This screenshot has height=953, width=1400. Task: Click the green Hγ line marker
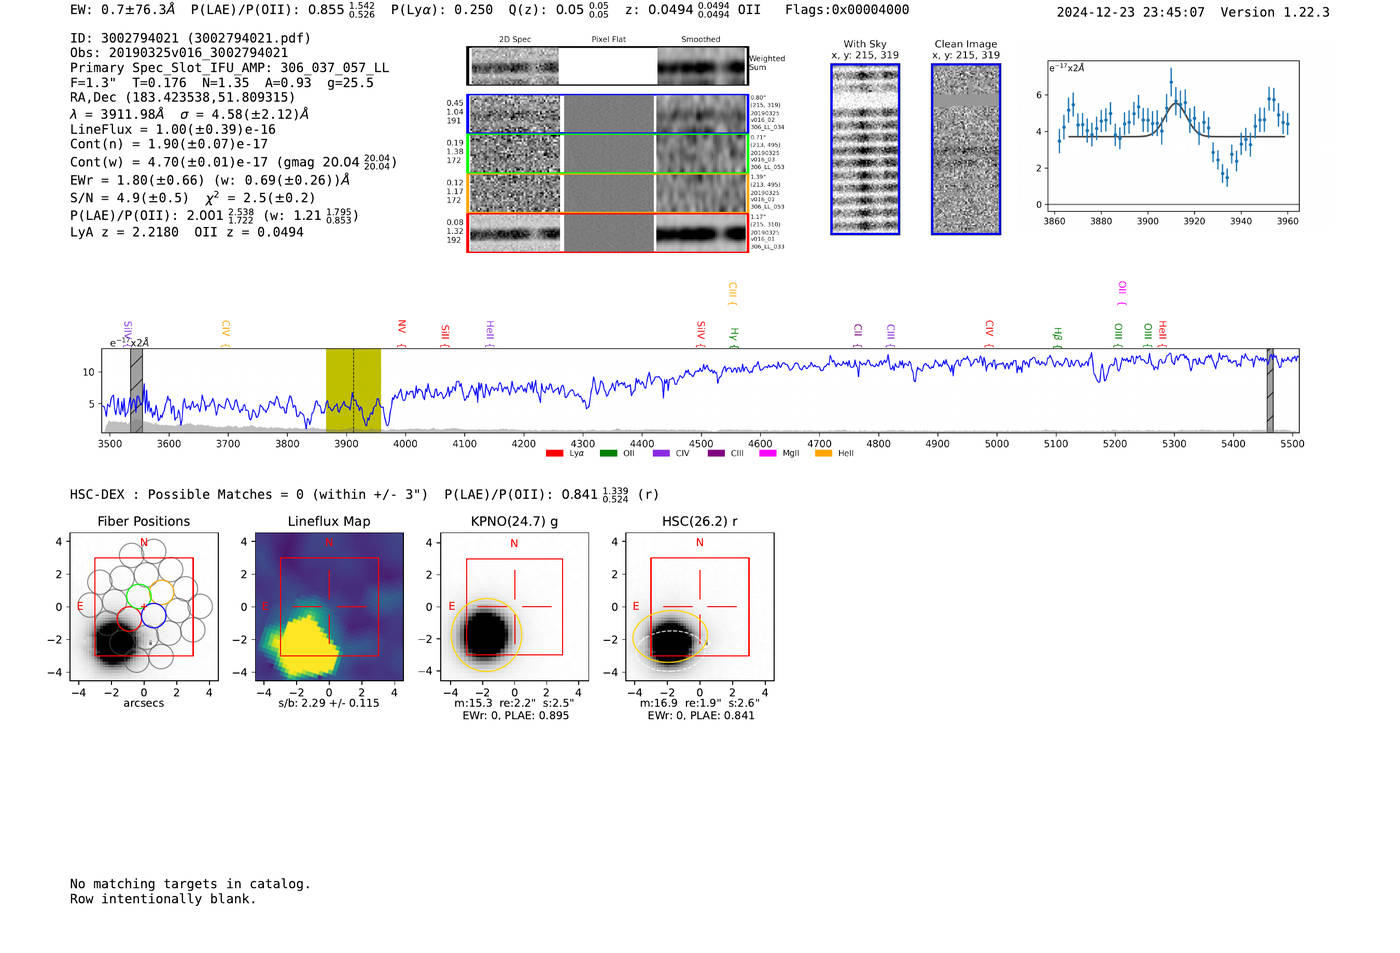pos(734,337)
